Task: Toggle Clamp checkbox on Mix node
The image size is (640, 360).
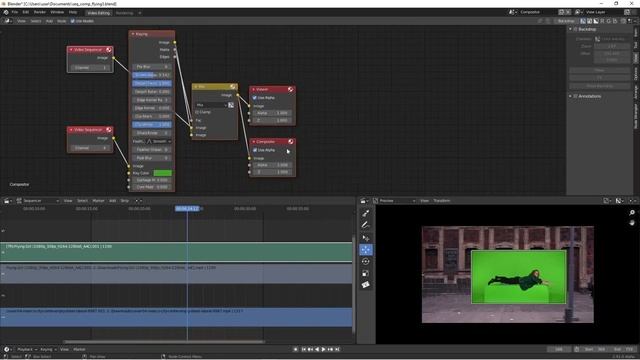Action: [x=197, y=112]
